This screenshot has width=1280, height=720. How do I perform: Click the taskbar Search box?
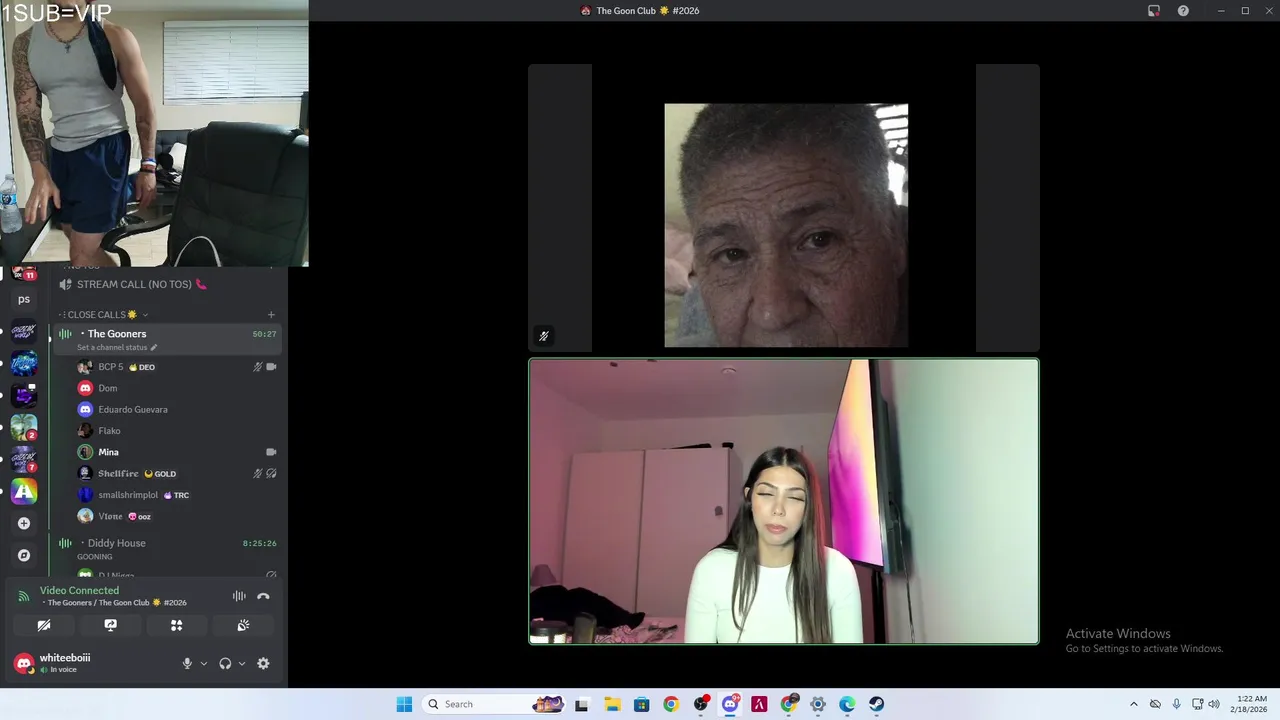pos(493,704)
